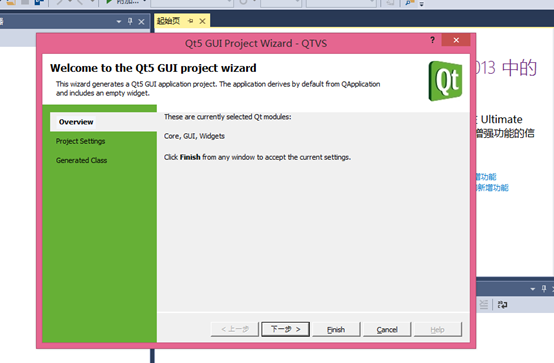Open the Project Settings wizard page
Image resolution: width=554 pixels, height=363 pixels.
click(80, 141)
